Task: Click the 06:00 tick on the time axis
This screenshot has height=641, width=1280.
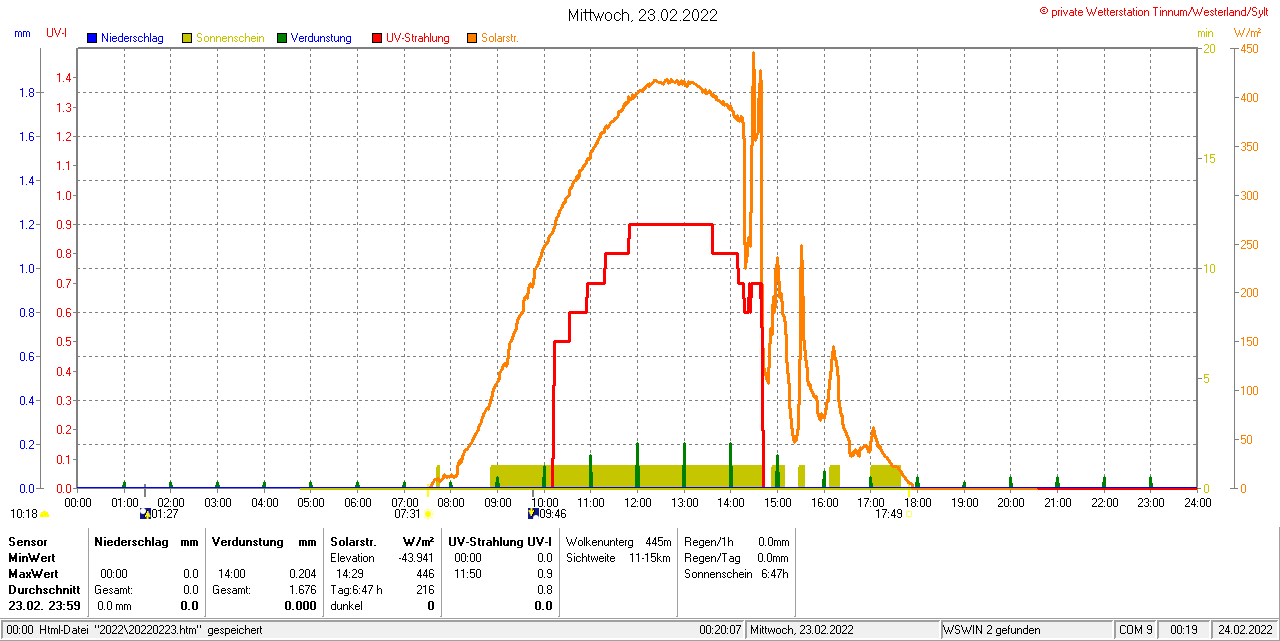Action: tap(357, 502)
